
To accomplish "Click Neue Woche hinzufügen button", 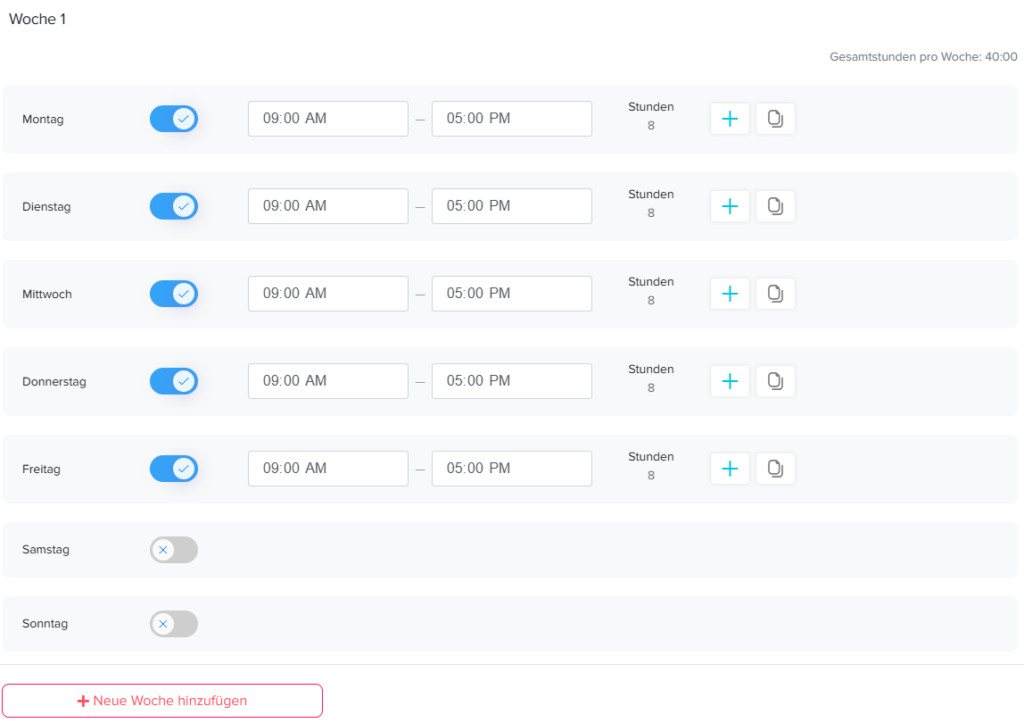I will 162,701.
